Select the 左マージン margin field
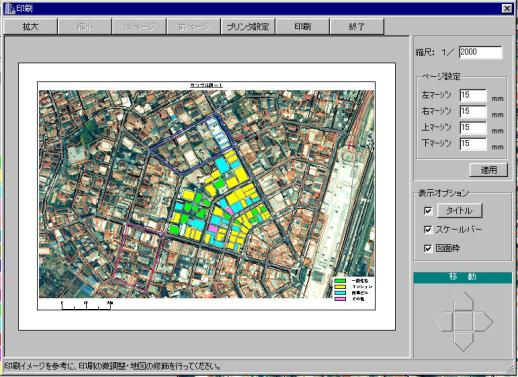 click(x=473, y=95)
